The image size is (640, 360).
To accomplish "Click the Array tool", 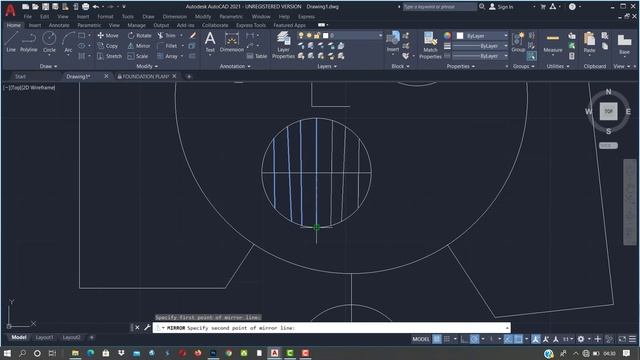I will click(x=167, y=56).
